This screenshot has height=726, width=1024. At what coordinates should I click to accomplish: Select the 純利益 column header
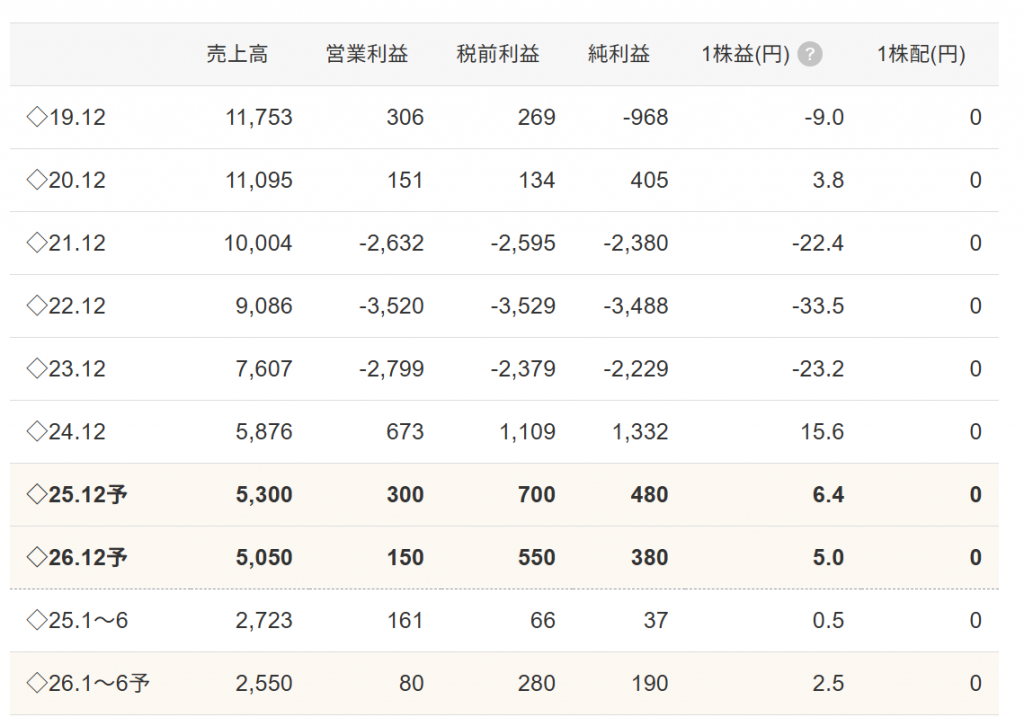619,55
